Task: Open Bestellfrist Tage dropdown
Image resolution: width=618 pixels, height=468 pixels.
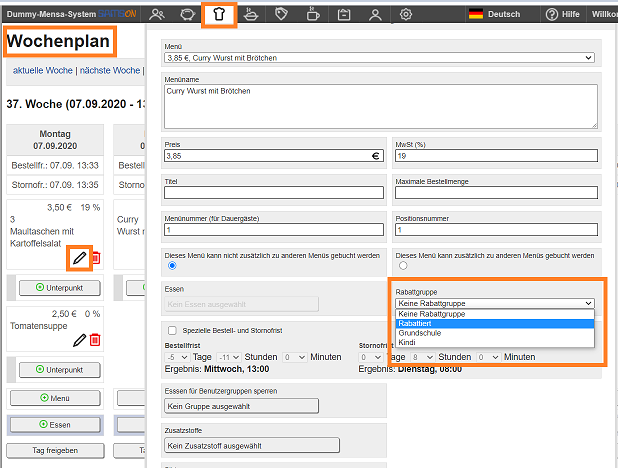Action: pos(177,357)
